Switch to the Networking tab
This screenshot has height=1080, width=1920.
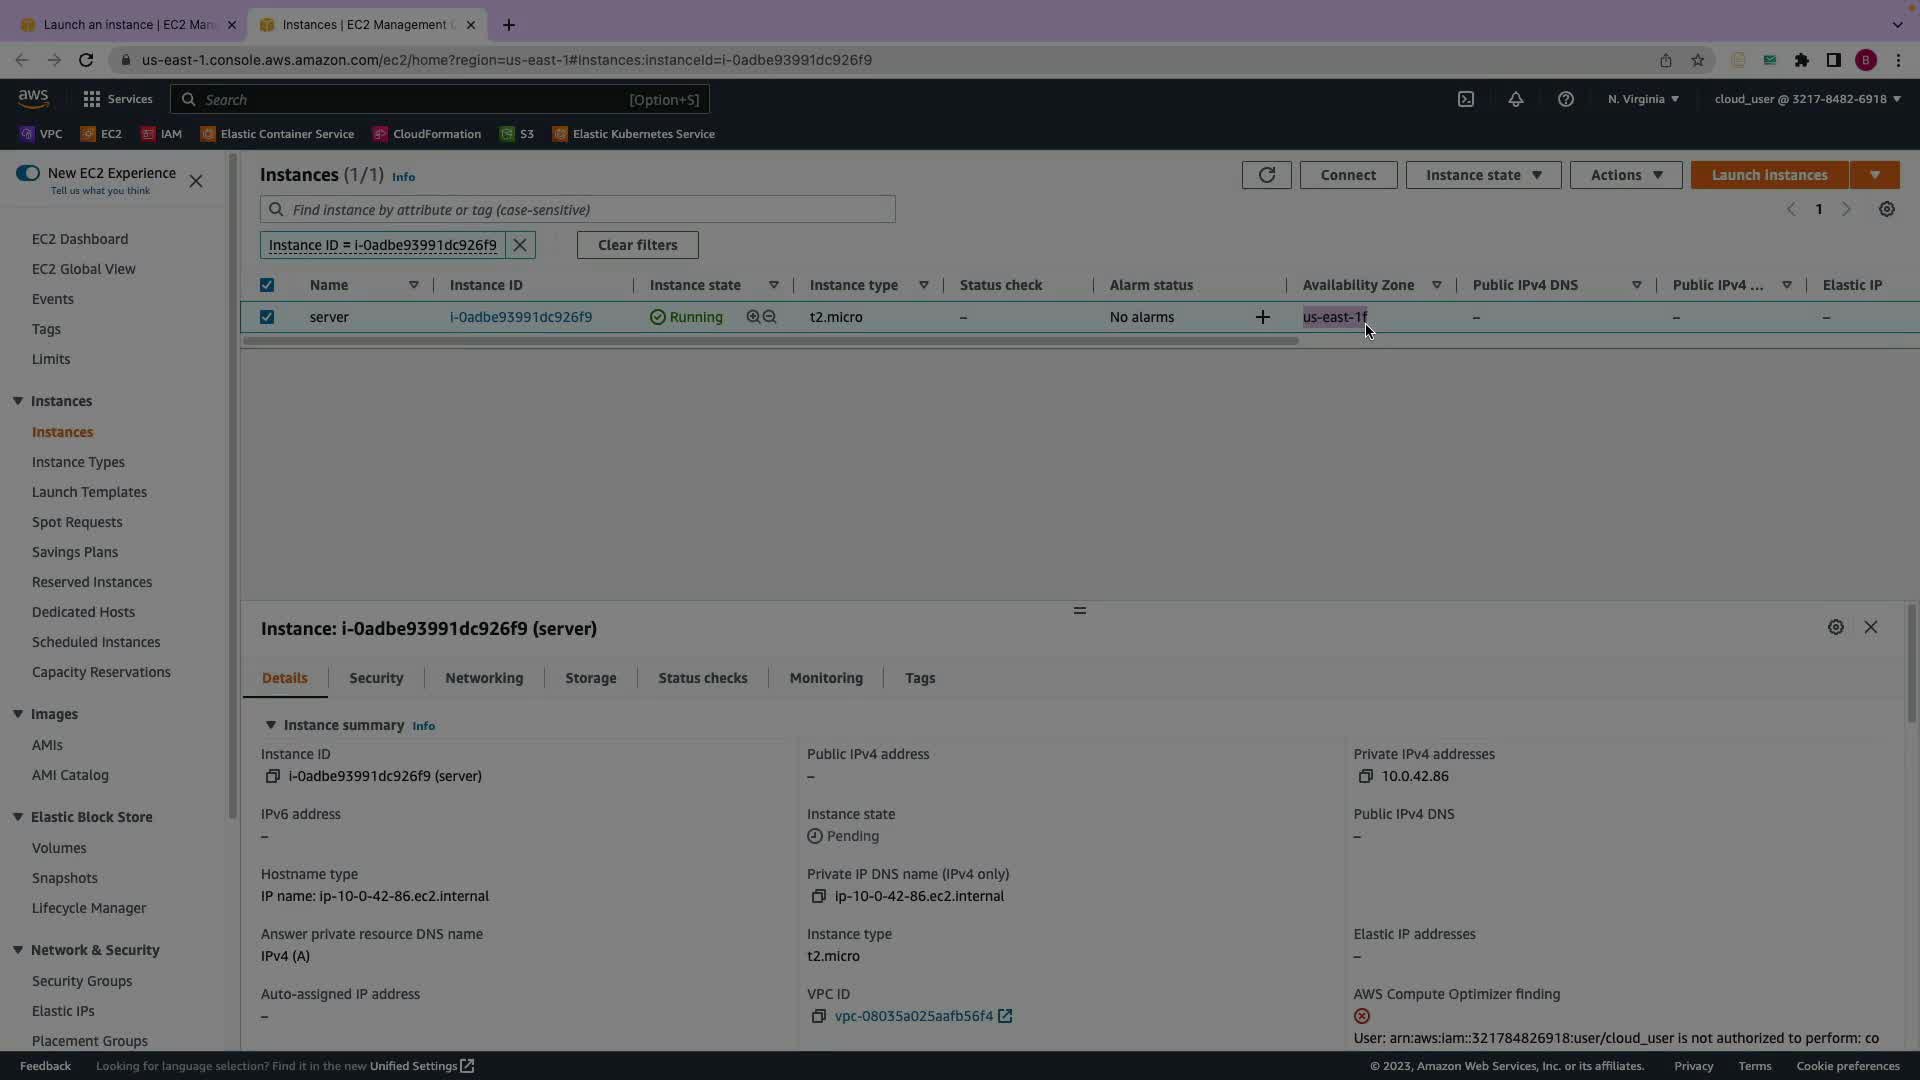click(484, 678)
